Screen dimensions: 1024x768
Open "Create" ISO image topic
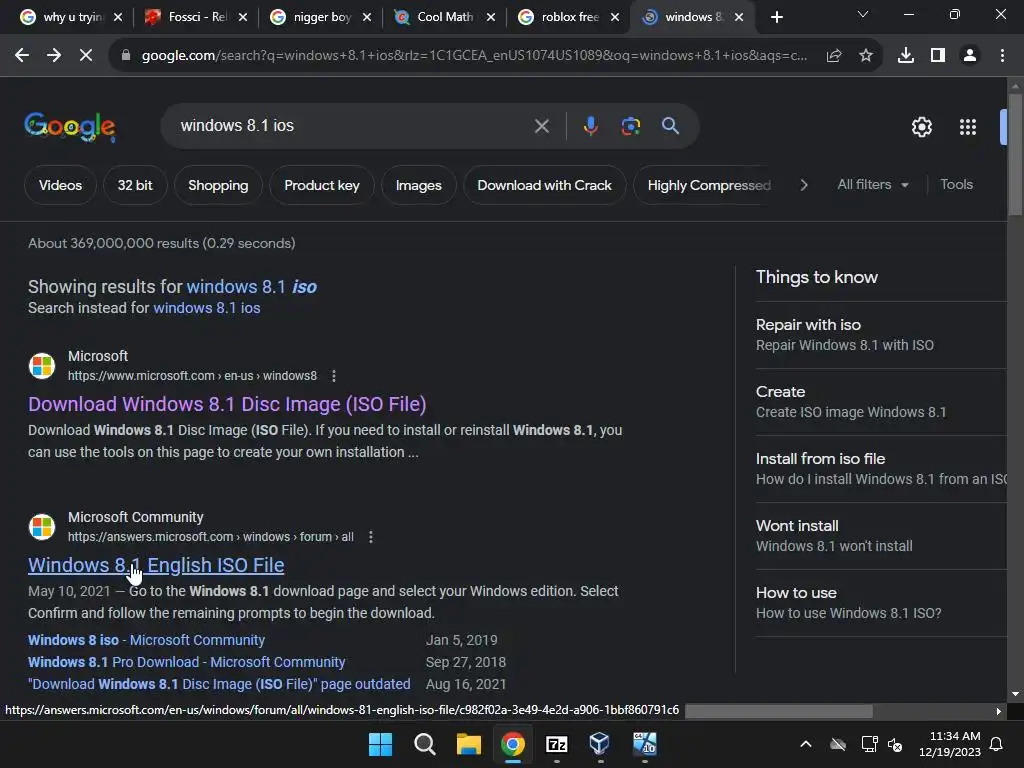coord(881,402)
